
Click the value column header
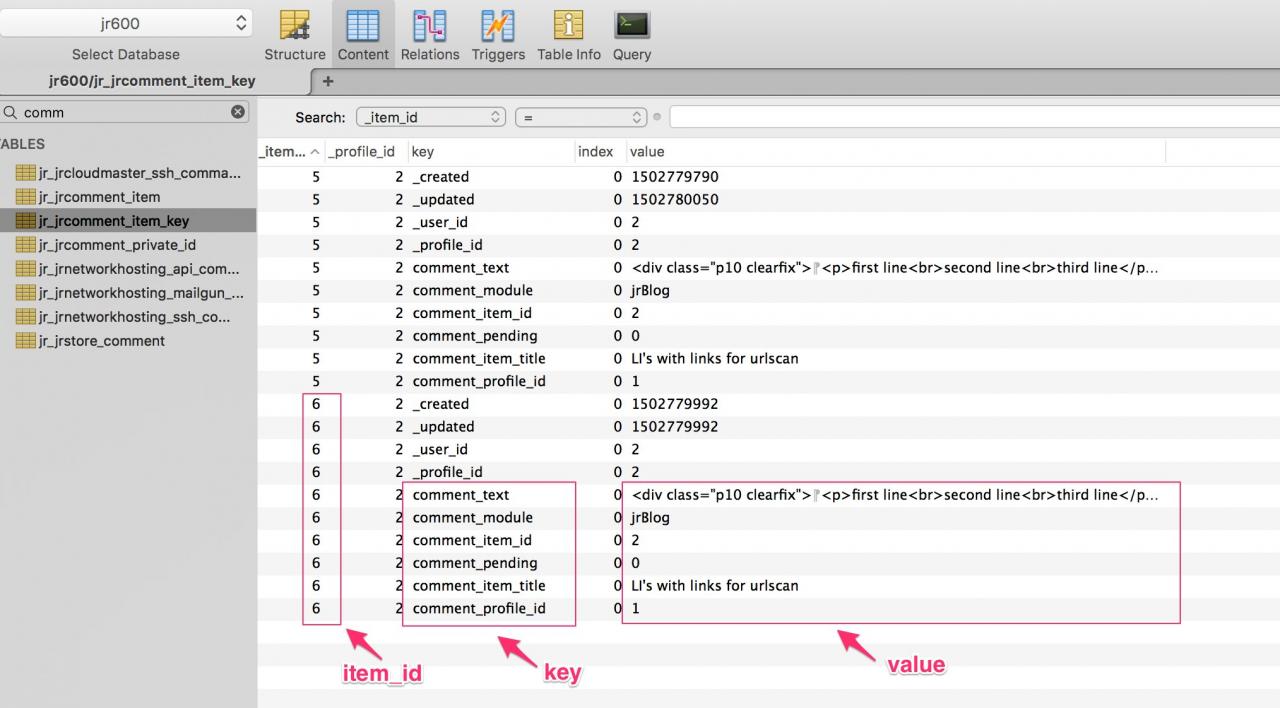(646, 152)
